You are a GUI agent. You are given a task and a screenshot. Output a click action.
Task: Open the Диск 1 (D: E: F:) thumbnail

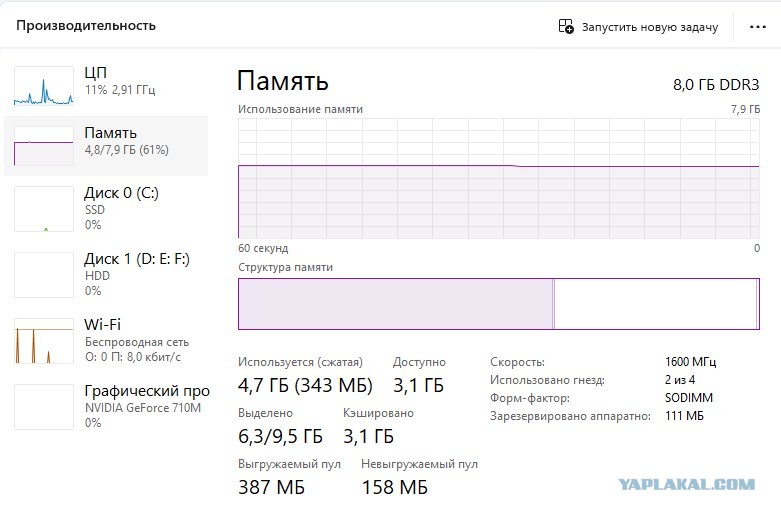[x=44, y=275]
